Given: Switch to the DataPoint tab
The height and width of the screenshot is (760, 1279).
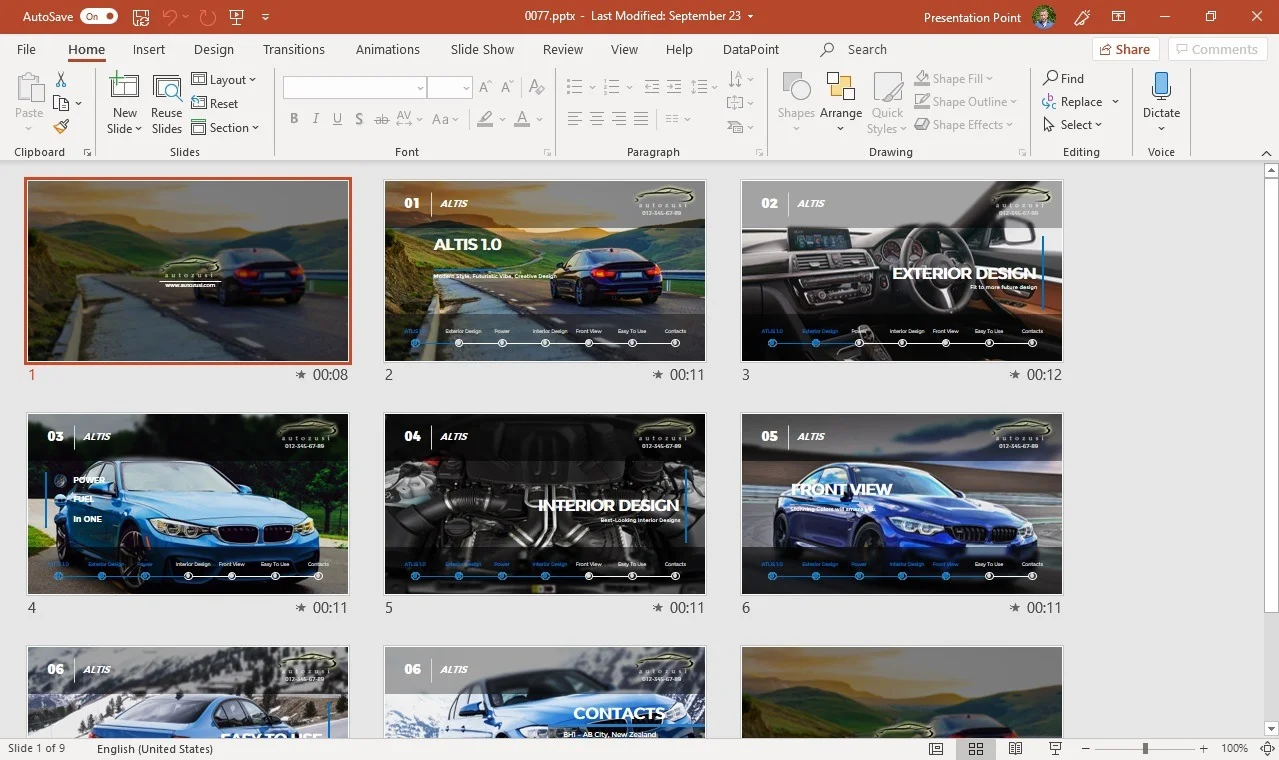Looking at the screenshot, I should tap(750, 49).
